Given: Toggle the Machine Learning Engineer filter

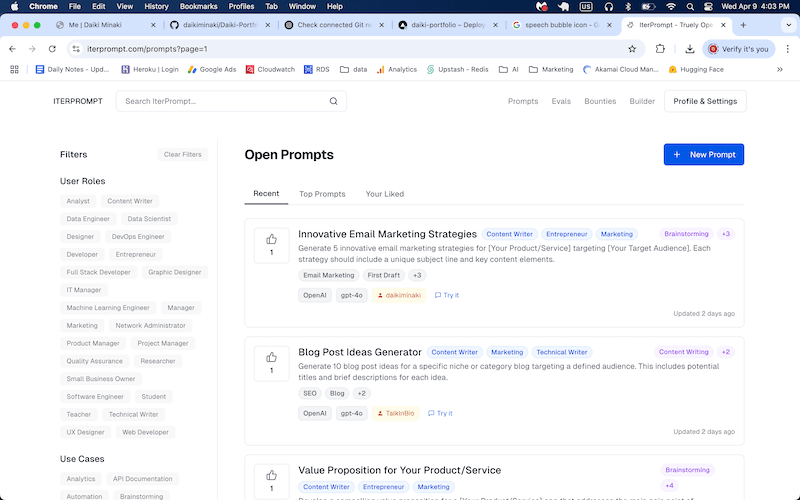Looking at the screenshot, I should [108, 308].
